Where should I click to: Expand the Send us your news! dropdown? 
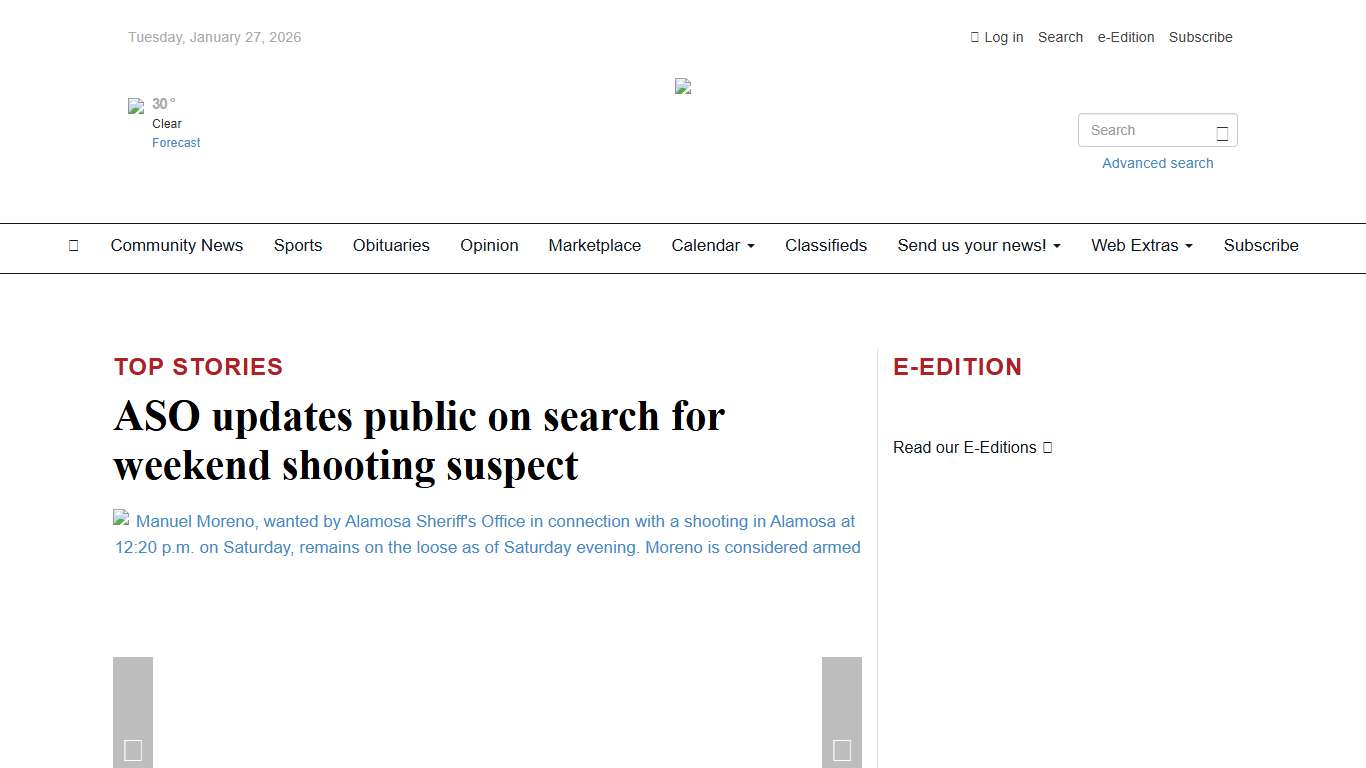(x=978, y=246)
